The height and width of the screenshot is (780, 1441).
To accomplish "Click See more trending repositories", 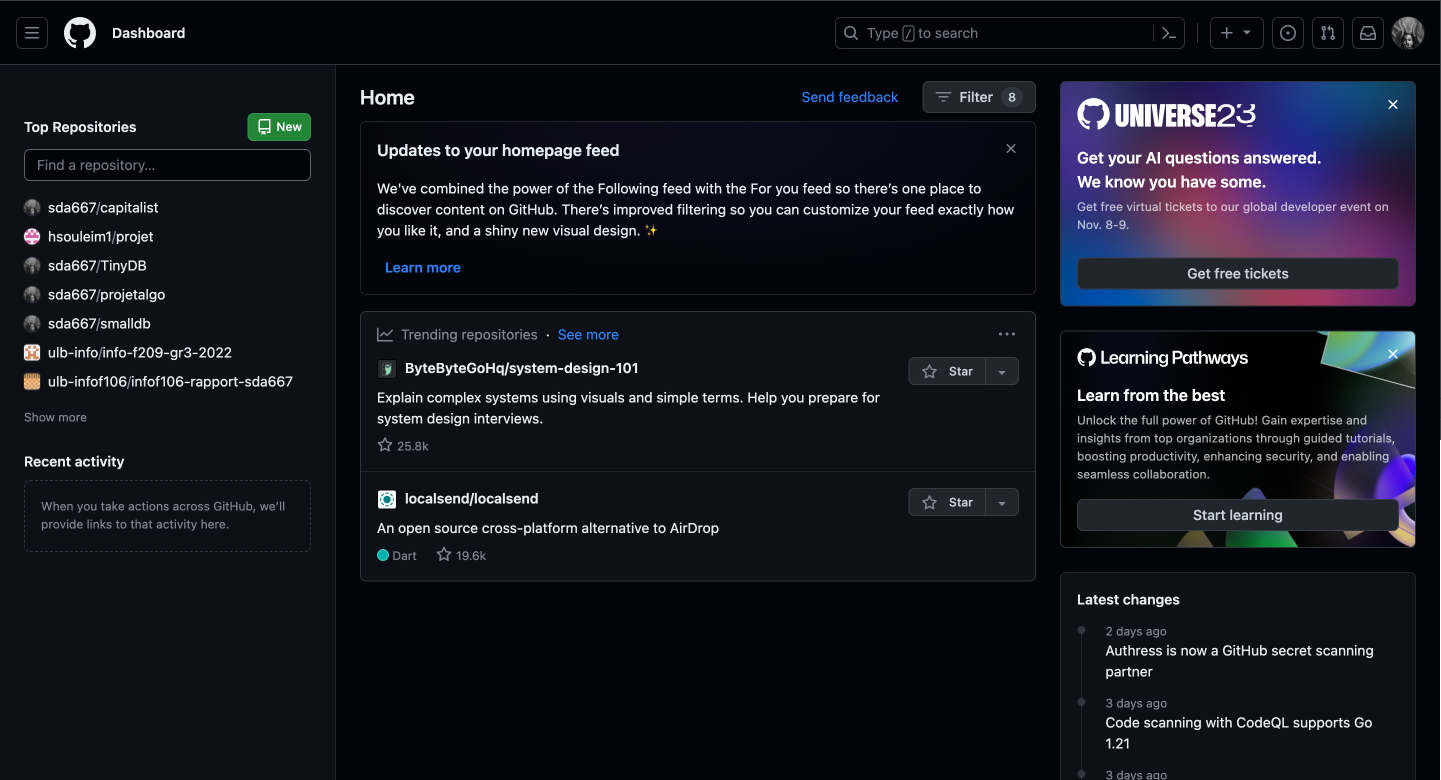I will (x=588, y=335).
